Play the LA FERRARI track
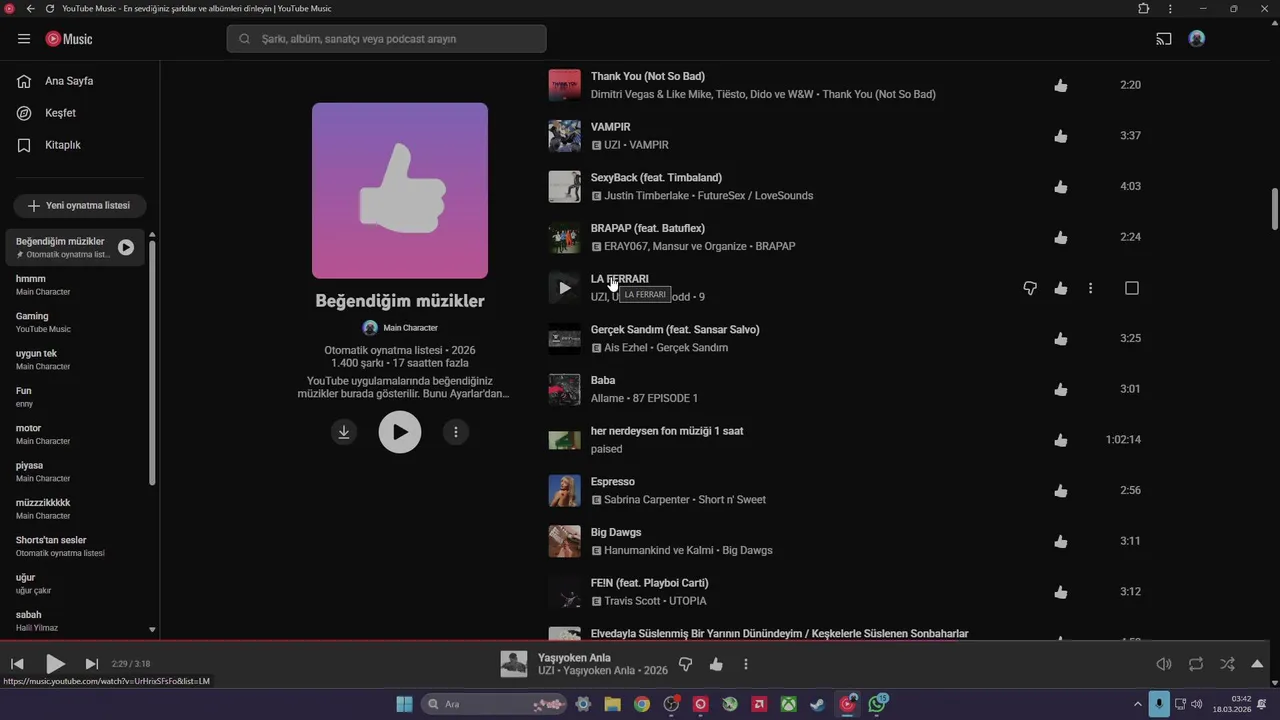 (x=565, y=288)
